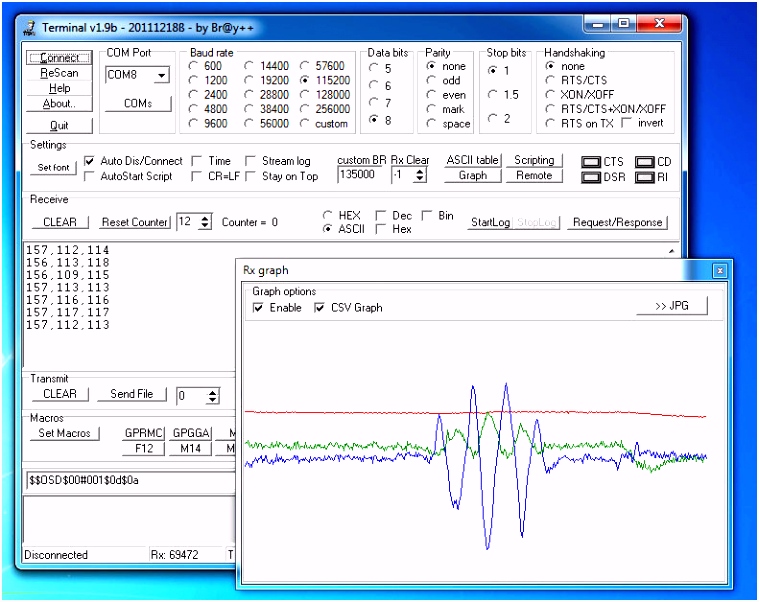This screenshot has width=759, height=602.
Task: Click the StartLog button
Action: [x=490, y=222]
